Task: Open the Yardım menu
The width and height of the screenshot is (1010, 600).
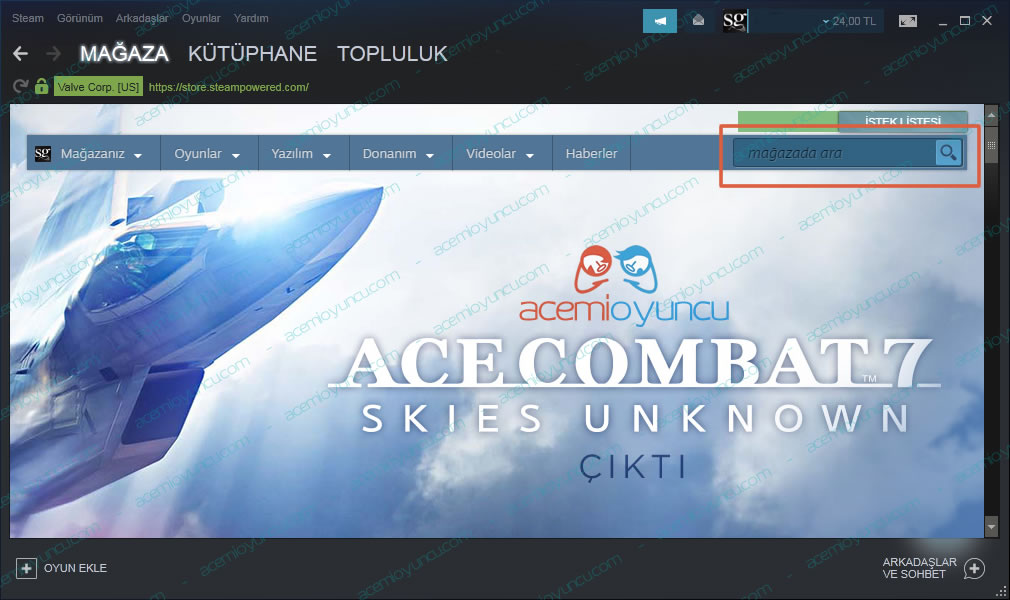Action: 251,18
